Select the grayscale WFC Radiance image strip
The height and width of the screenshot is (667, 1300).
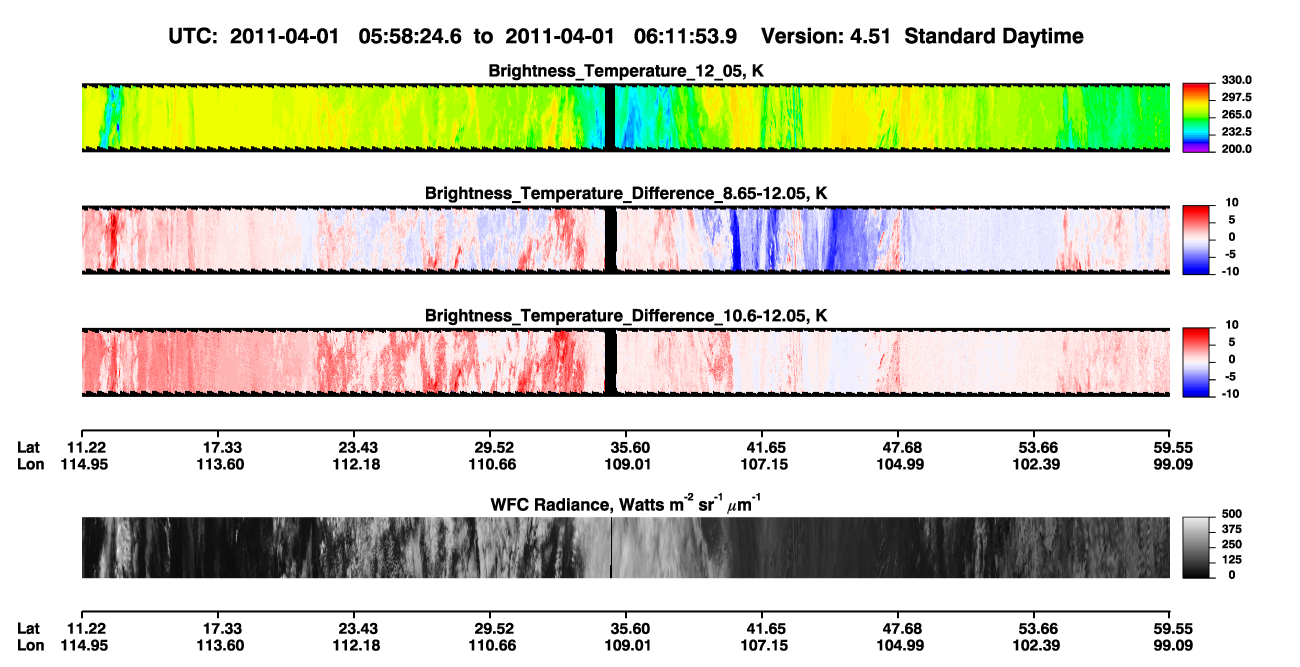626,547
